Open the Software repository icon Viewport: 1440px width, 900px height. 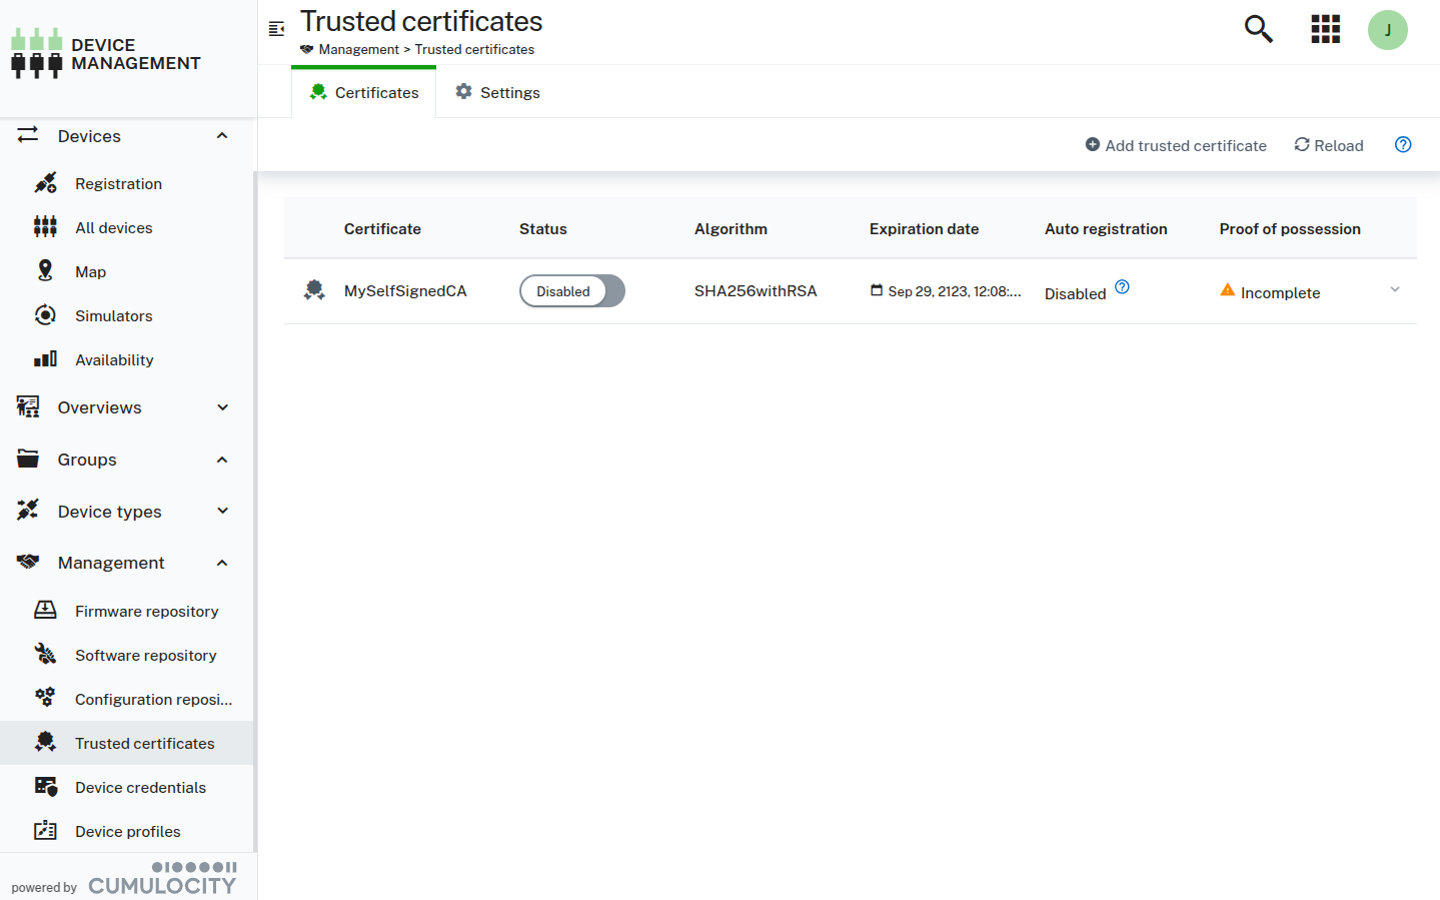pyautogui.click(x=45, y=654)
